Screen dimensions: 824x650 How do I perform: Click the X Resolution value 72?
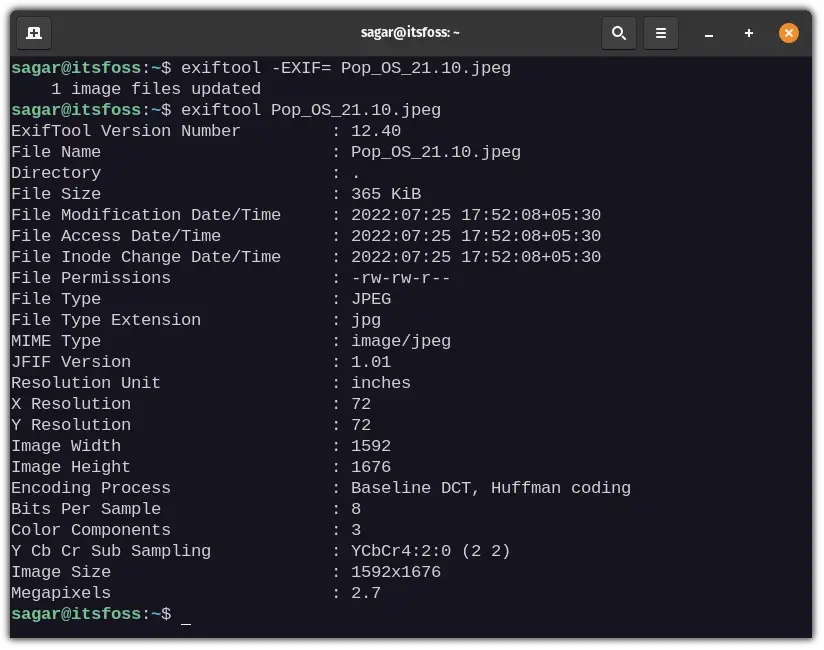coord(361,404)
